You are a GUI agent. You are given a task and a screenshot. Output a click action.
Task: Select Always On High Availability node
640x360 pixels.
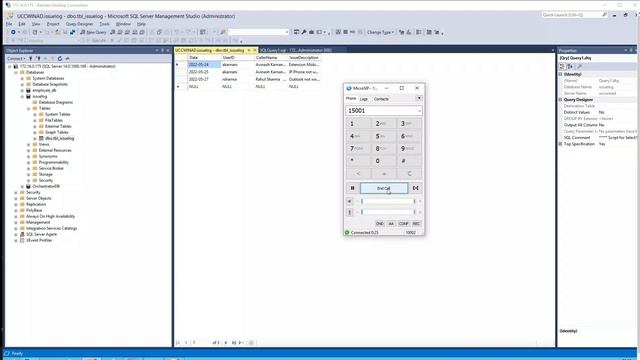click(x=50, y=216)
